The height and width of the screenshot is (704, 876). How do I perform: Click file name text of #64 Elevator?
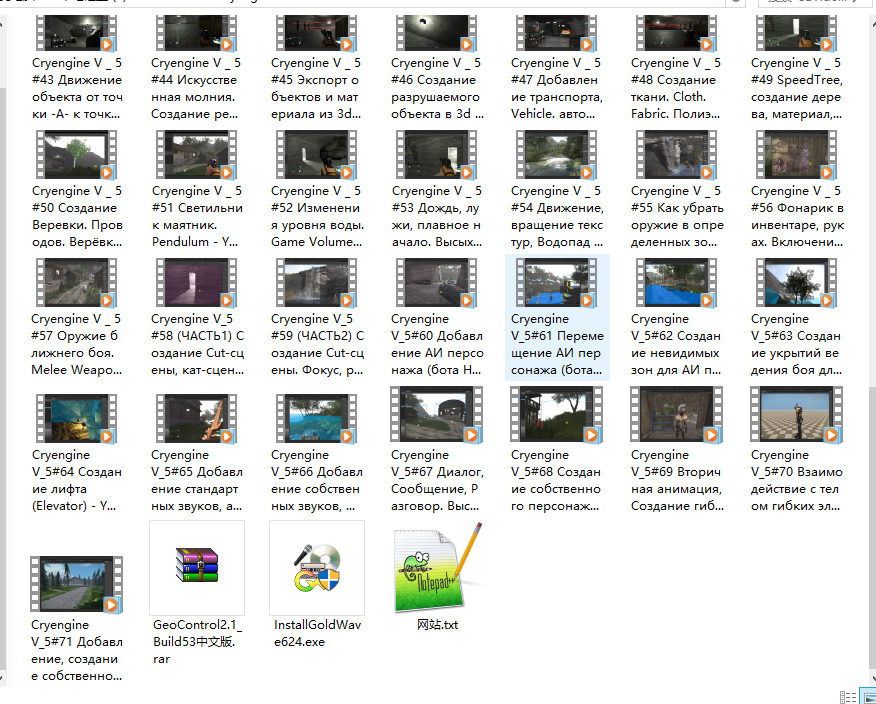(77, 481)
